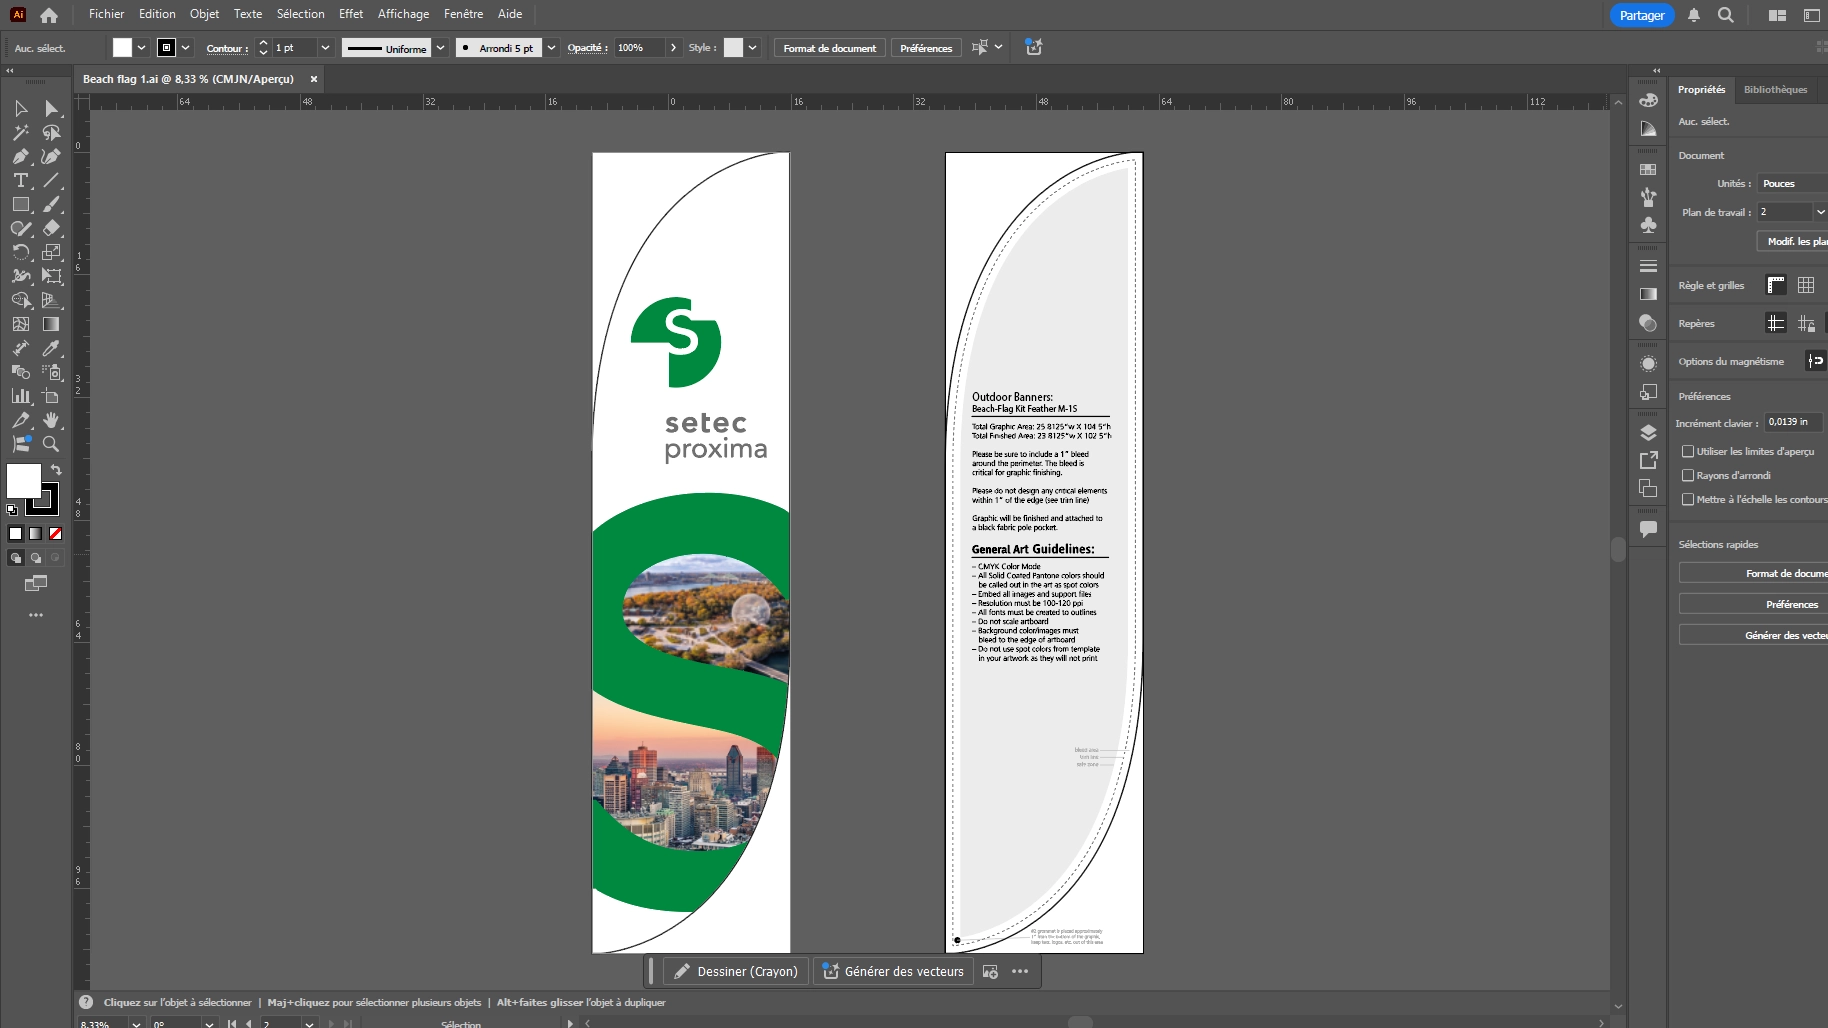Click Générer des vecteurs in contextual bar
The image size is (1828, 1028).
(893, 971)
